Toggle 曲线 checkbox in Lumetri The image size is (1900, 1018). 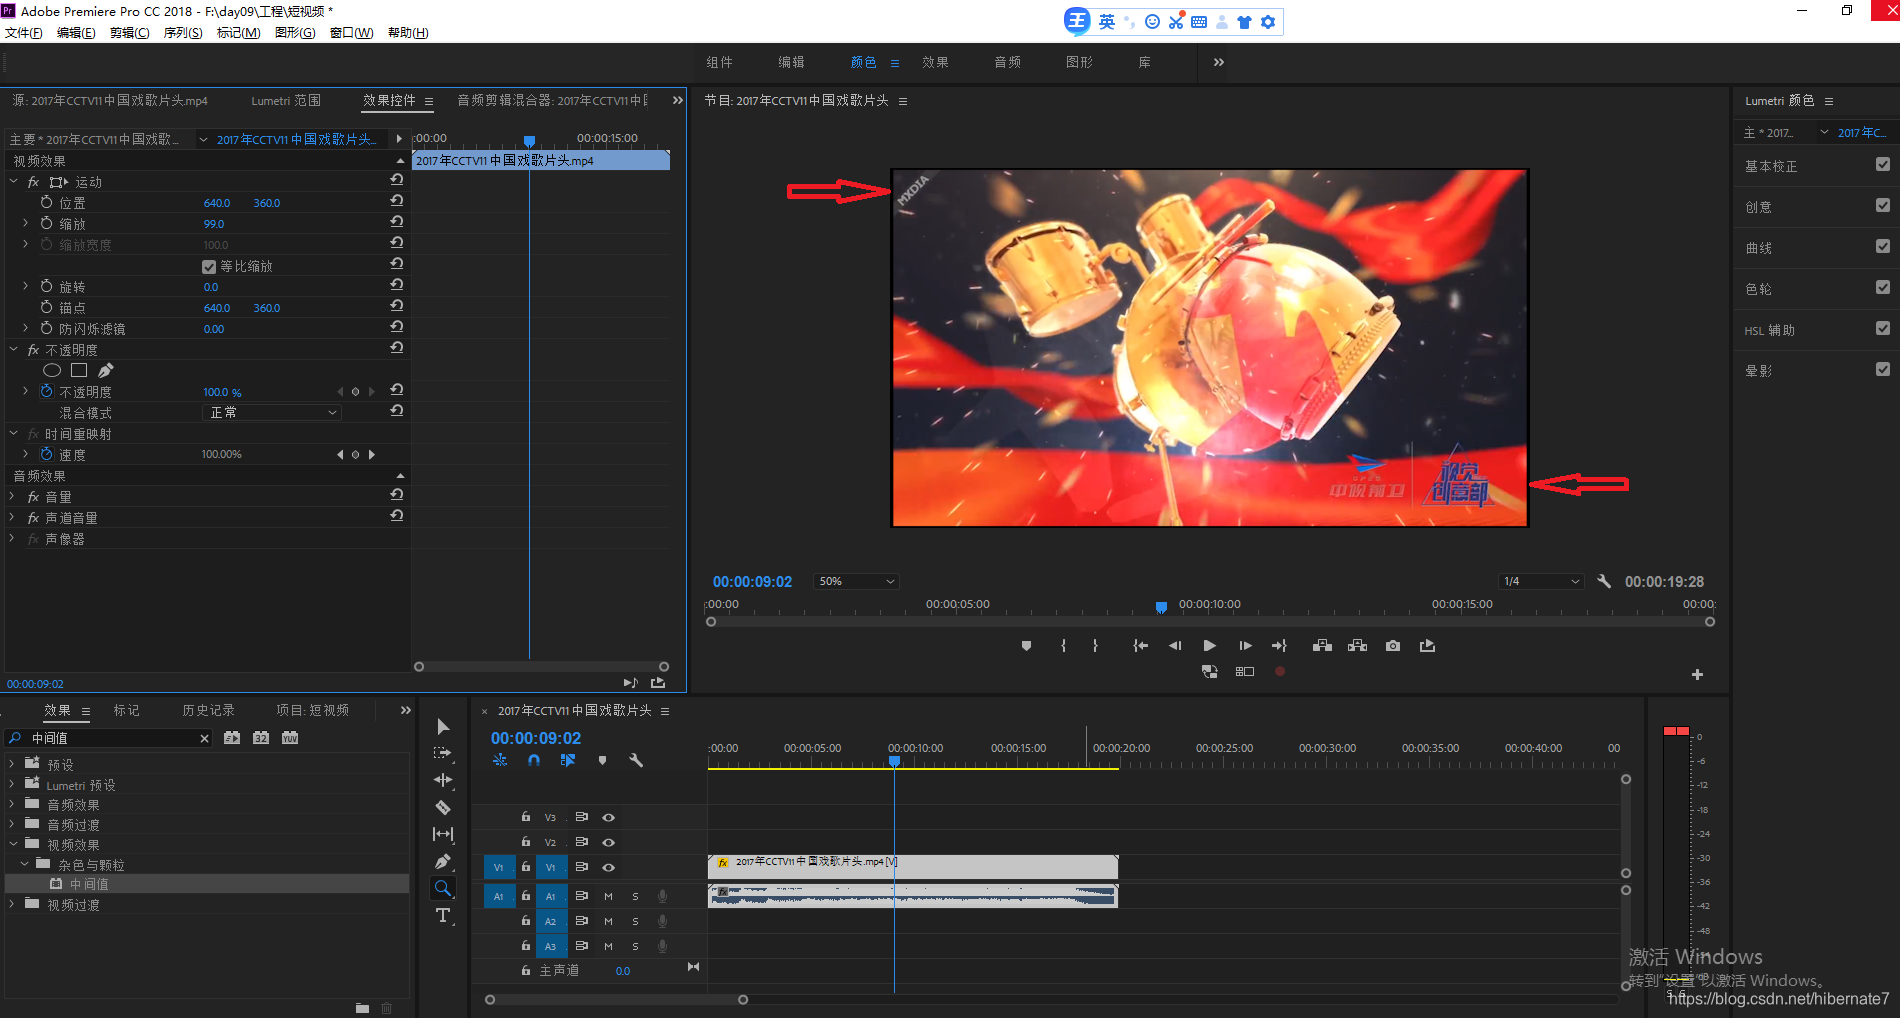click(1883, 247)
